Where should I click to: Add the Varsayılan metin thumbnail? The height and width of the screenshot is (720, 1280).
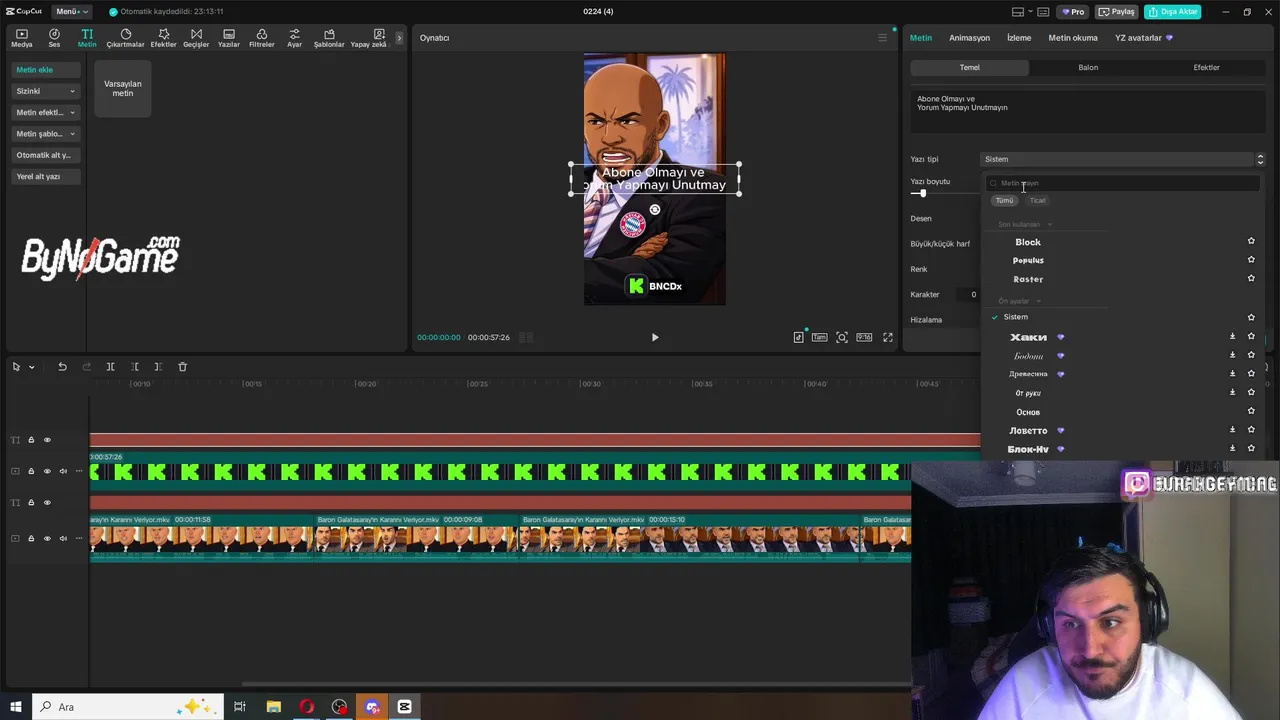click(x=123, y=88)
